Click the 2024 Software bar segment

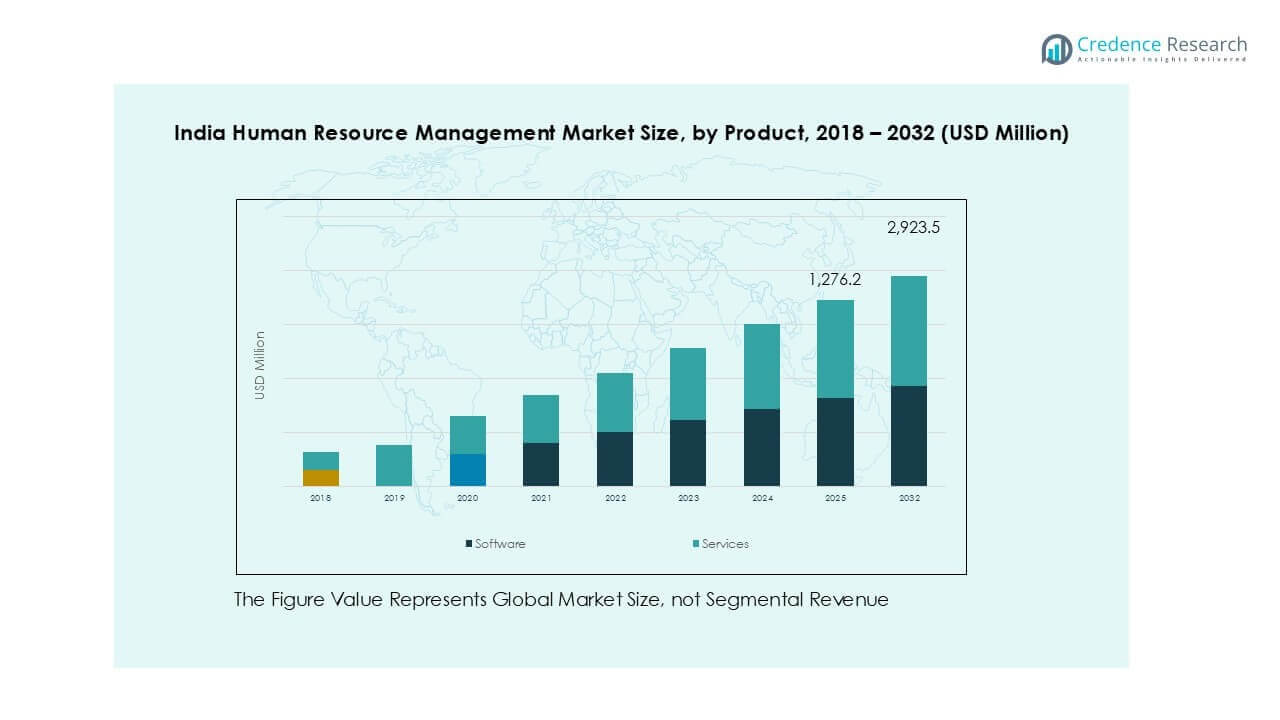[x=762, y=447]
